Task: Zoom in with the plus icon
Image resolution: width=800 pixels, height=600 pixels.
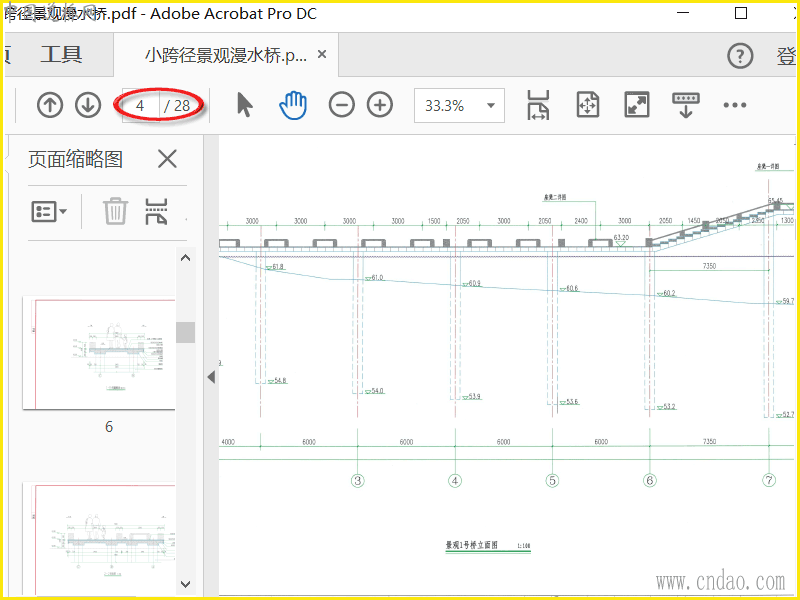Action: (380, 105)
